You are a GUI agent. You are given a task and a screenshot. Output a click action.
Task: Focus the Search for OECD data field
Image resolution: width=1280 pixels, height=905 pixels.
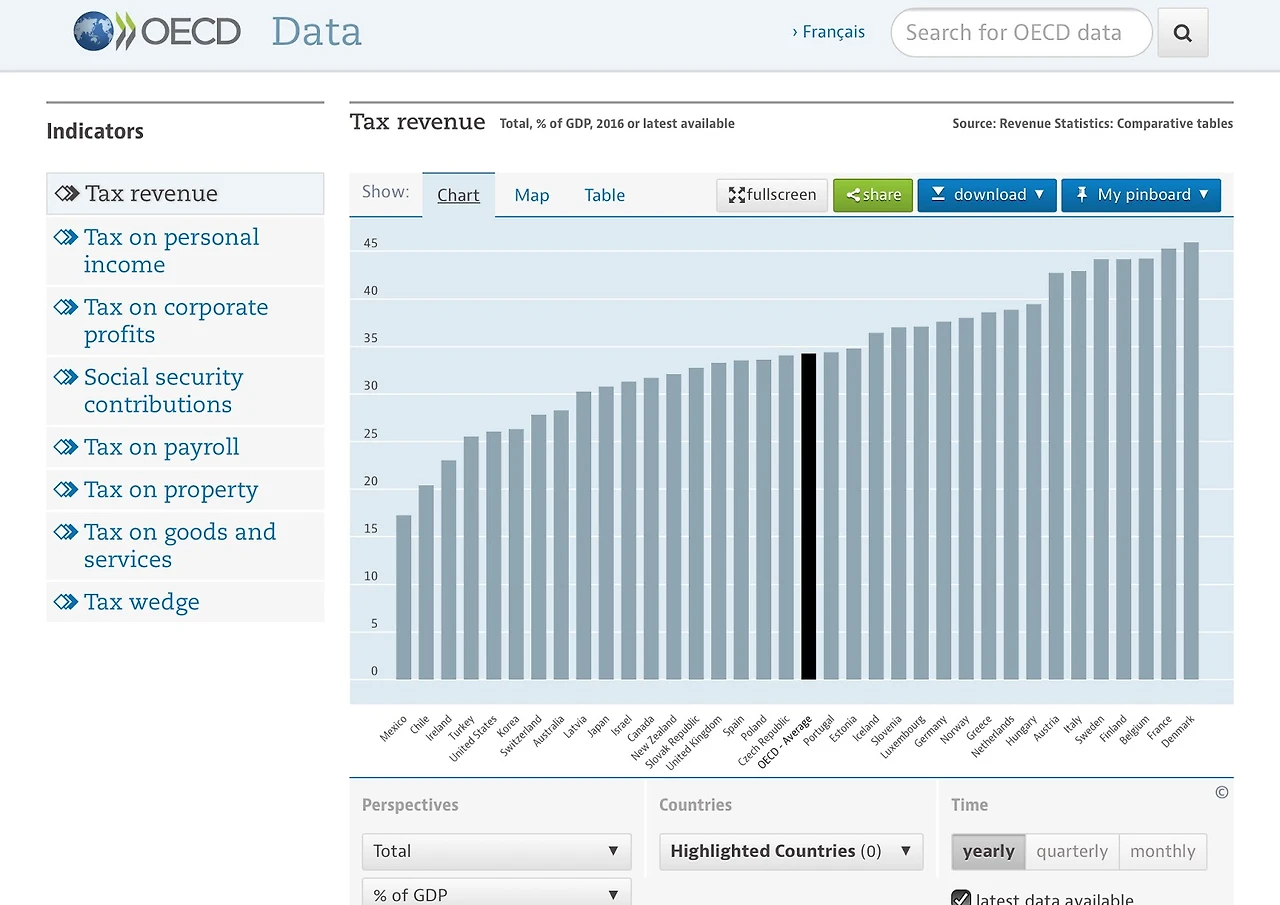[1021, 33]
